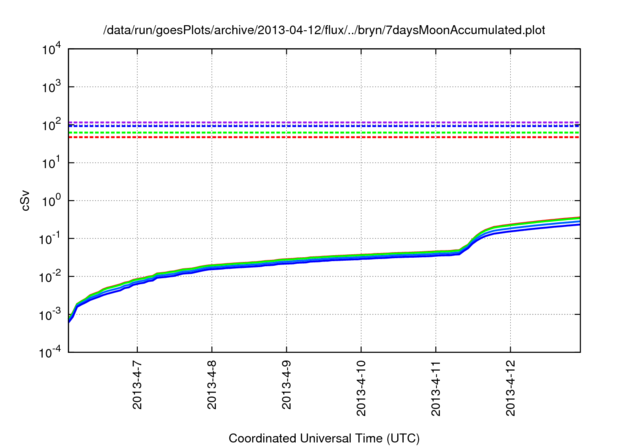
Task: Click the Coordinated Universal Time axis label
Action: coord(324,438)
